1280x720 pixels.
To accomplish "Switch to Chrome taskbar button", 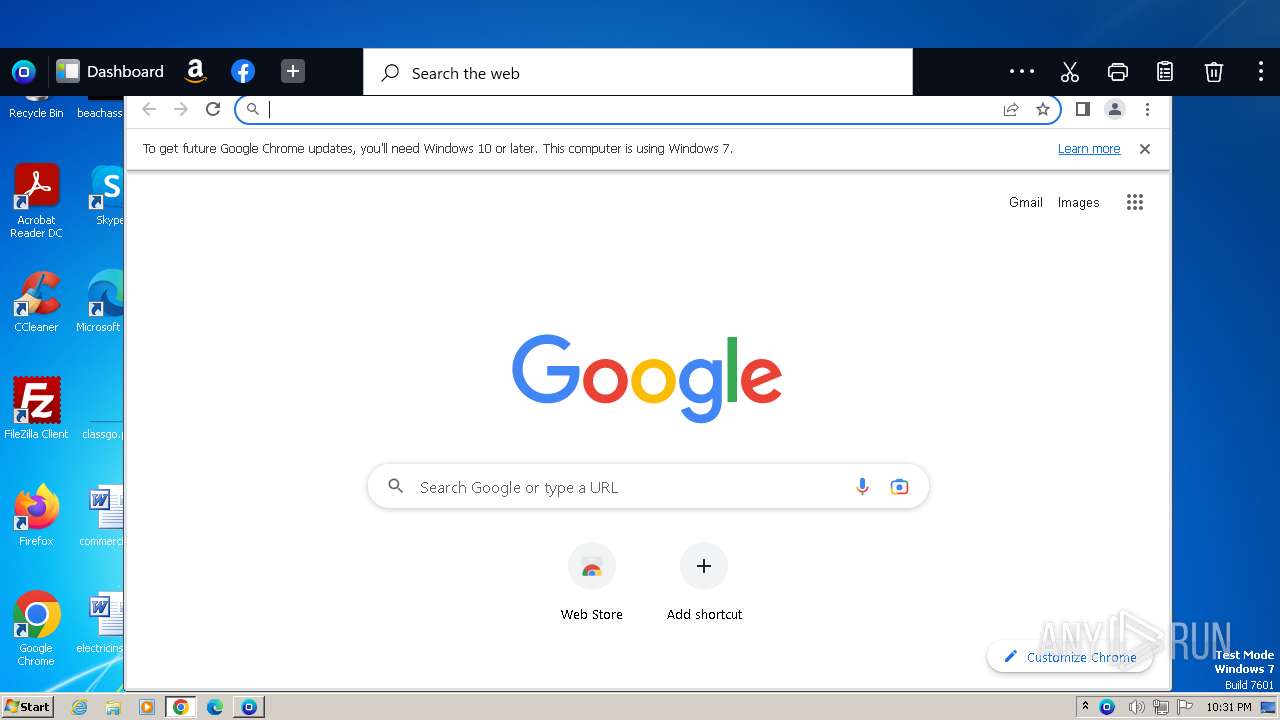I will pyautogui.click(x=181, y=707).
